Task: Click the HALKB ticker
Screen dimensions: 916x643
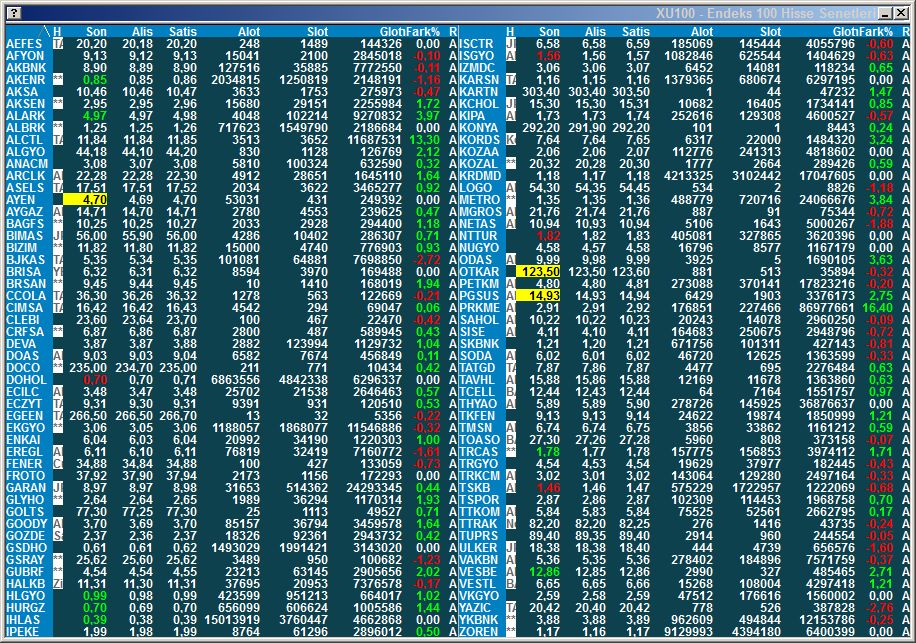Action: click(x=25, y=584)
